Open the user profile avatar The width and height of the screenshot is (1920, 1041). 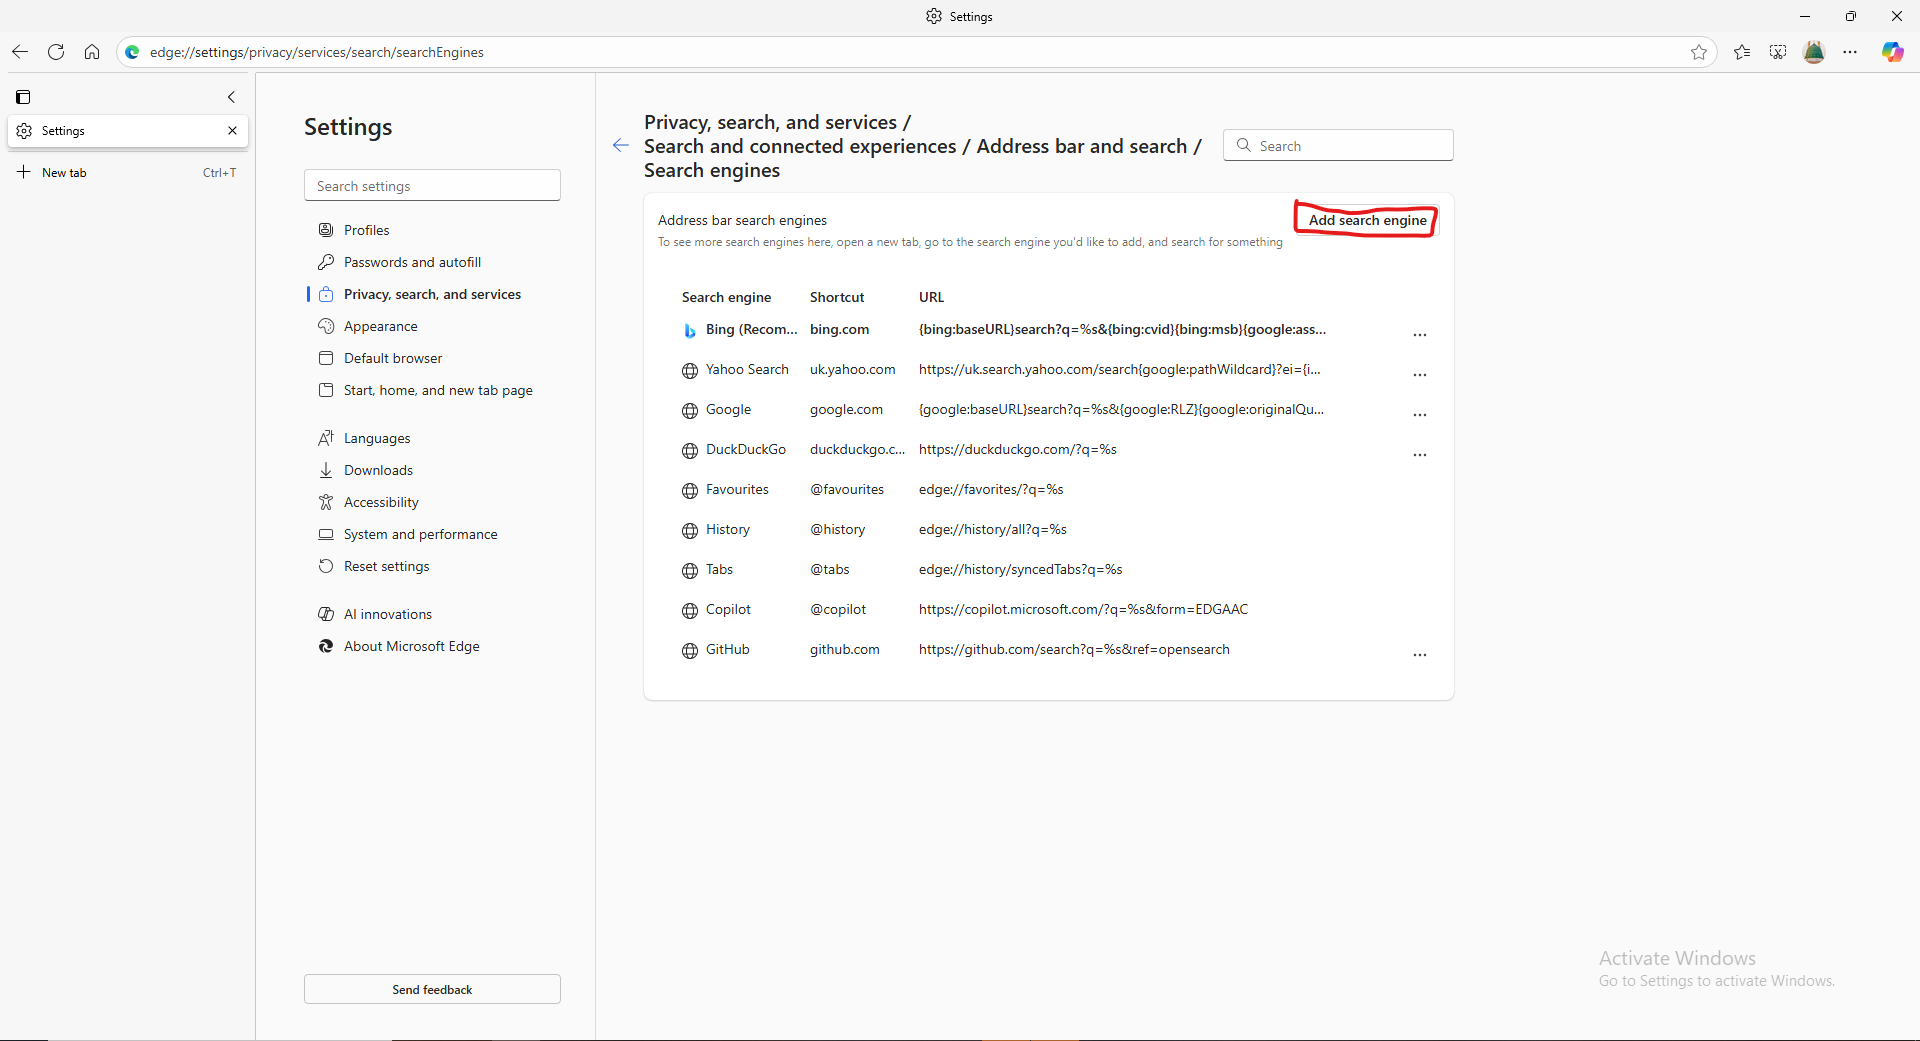click(1814, 52)
